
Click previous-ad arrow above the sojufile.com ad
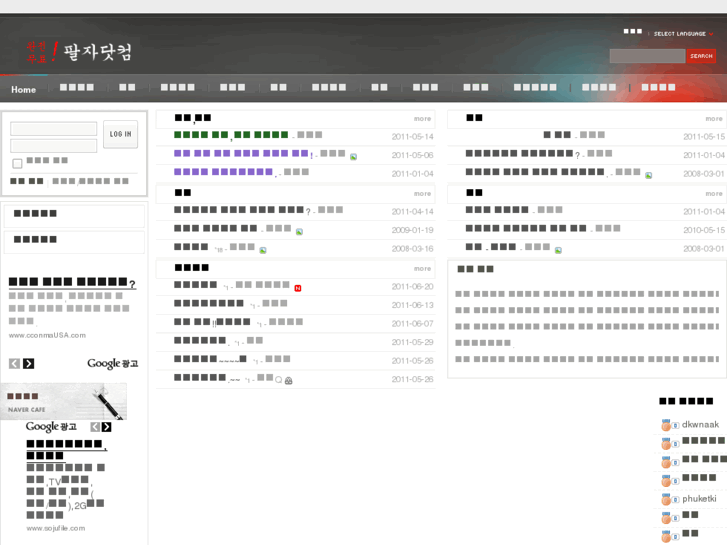tap(95, 427)
